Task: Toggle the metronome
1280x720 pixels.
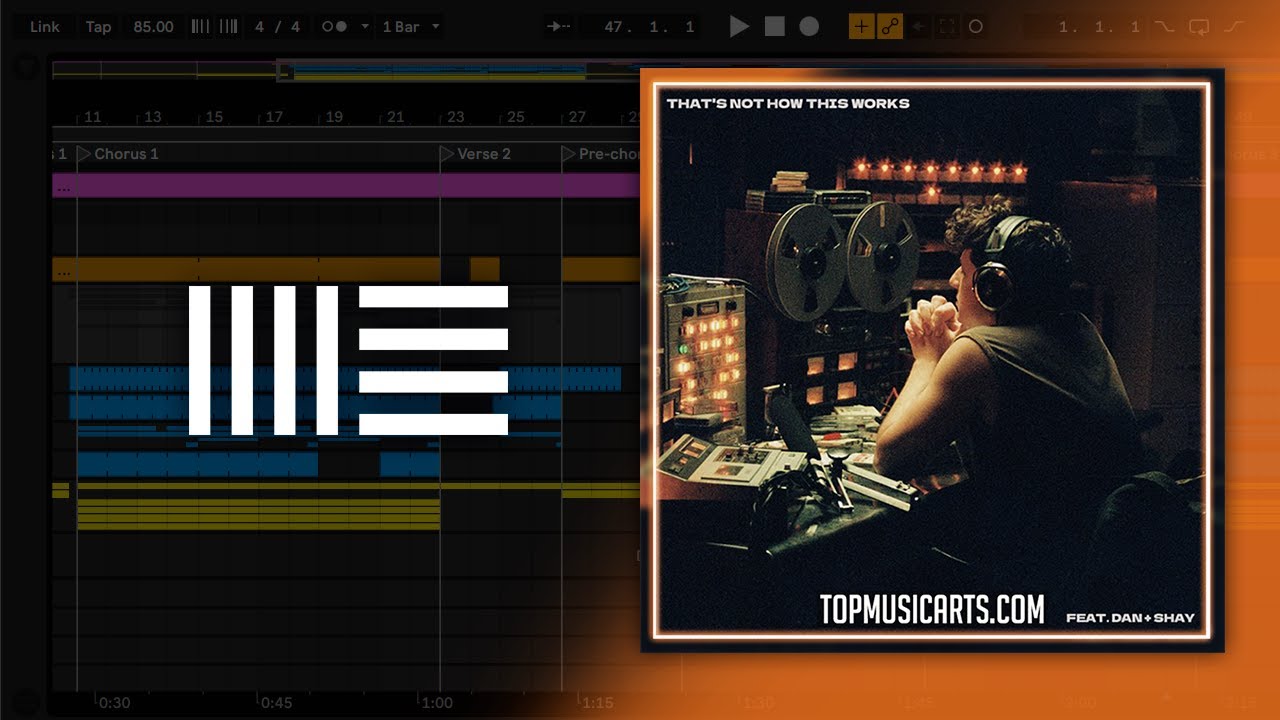Action: point(334,27)
